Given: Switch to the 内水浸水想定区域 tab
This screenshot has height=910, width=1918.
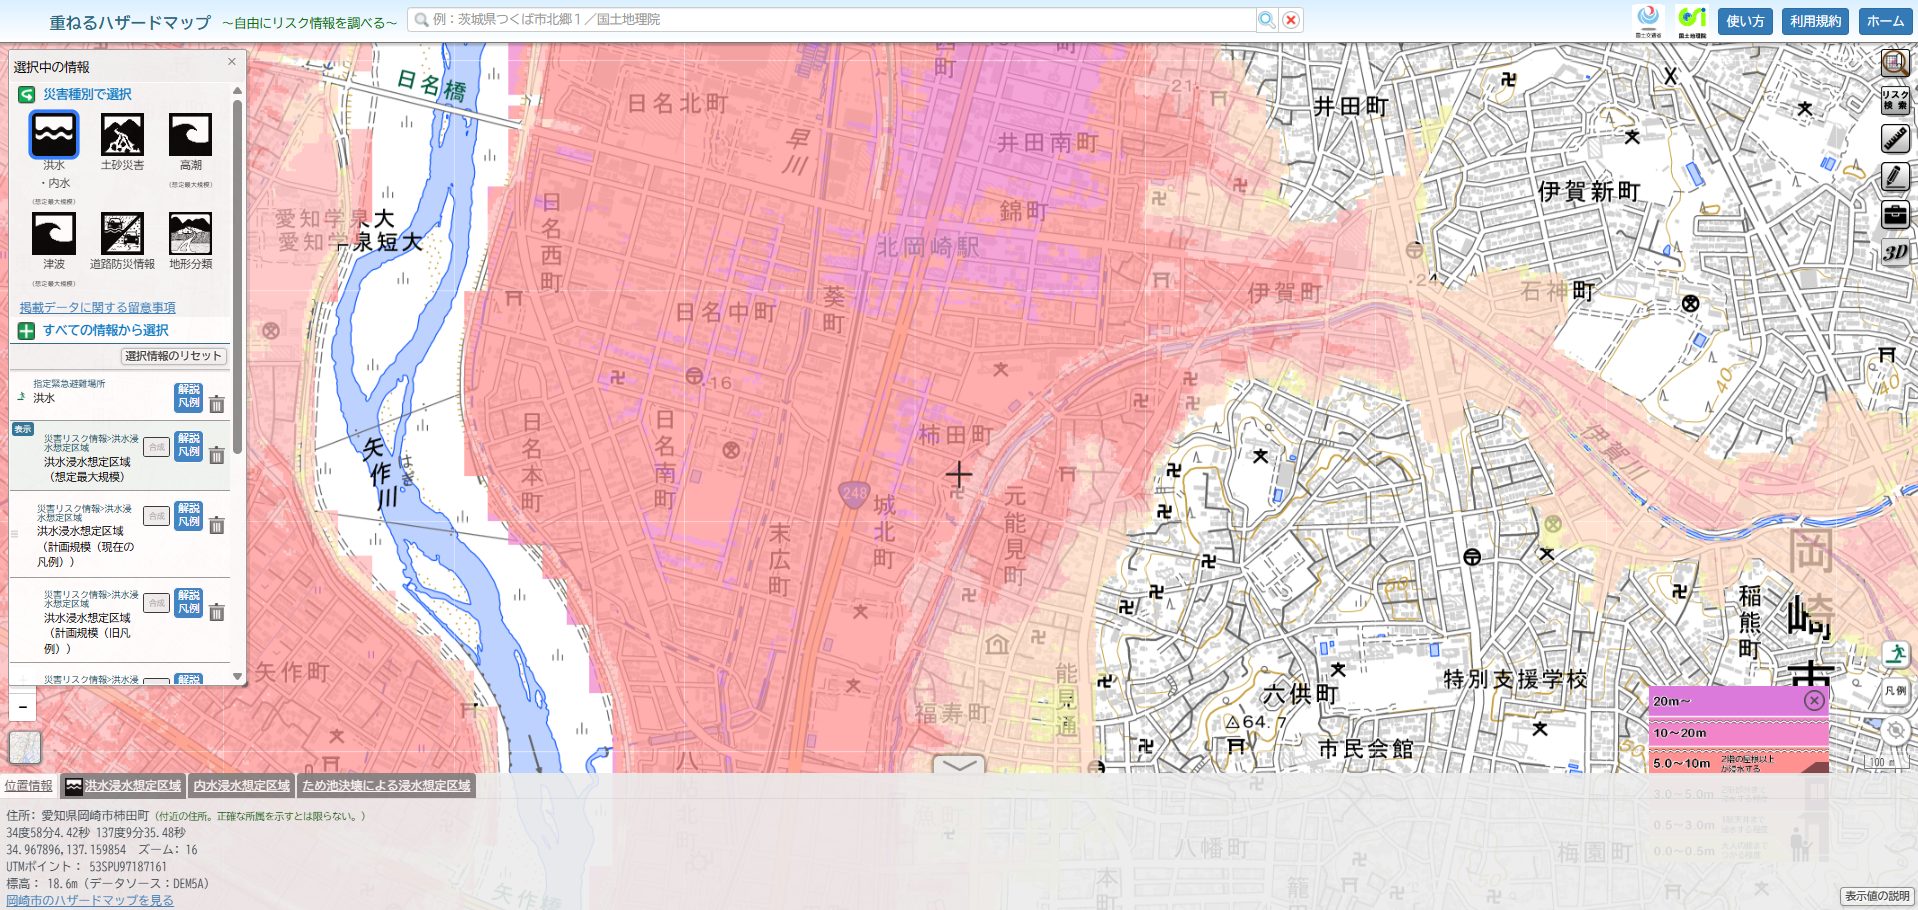Looking at the screenshot, I should coord(241,786).
